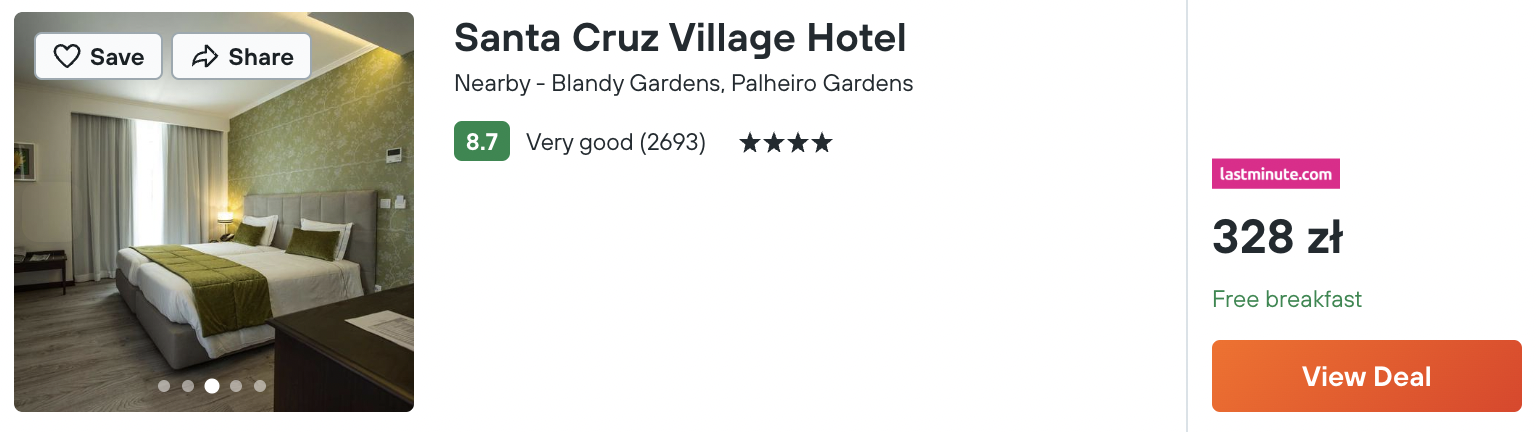The height and width of the screenshot is (432, 1536).
Task: Click the Share button label
Action: (x=261, y=57)
